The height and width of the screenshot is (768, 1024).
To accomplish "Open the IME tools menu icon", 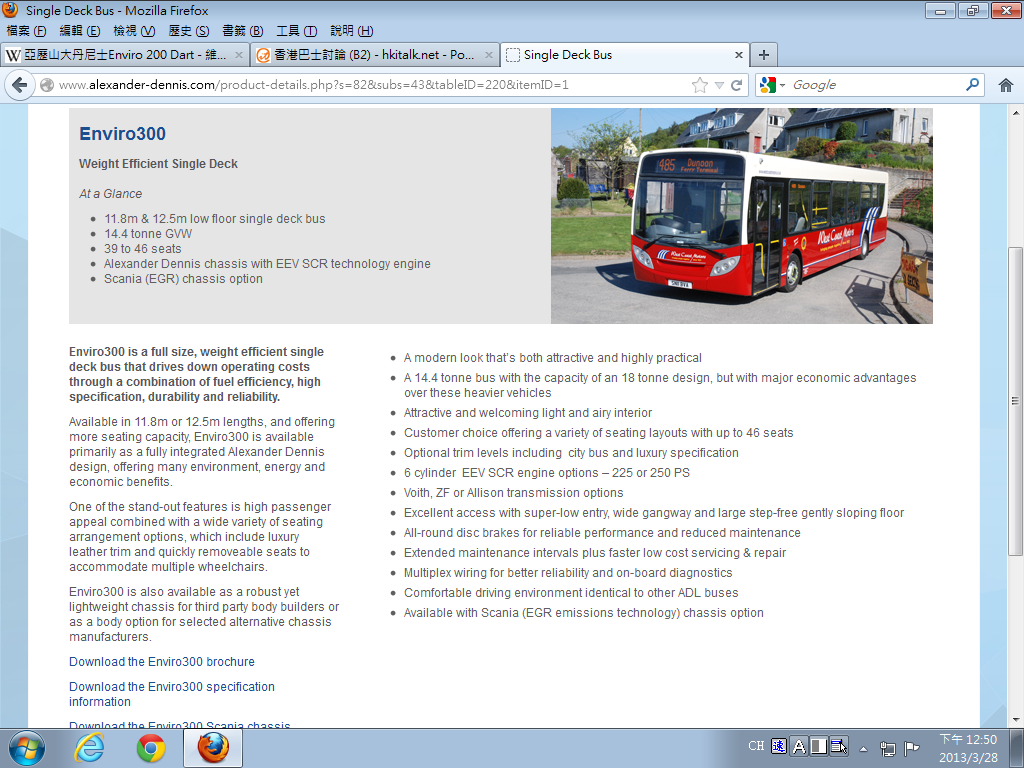I will click(839, 746).
